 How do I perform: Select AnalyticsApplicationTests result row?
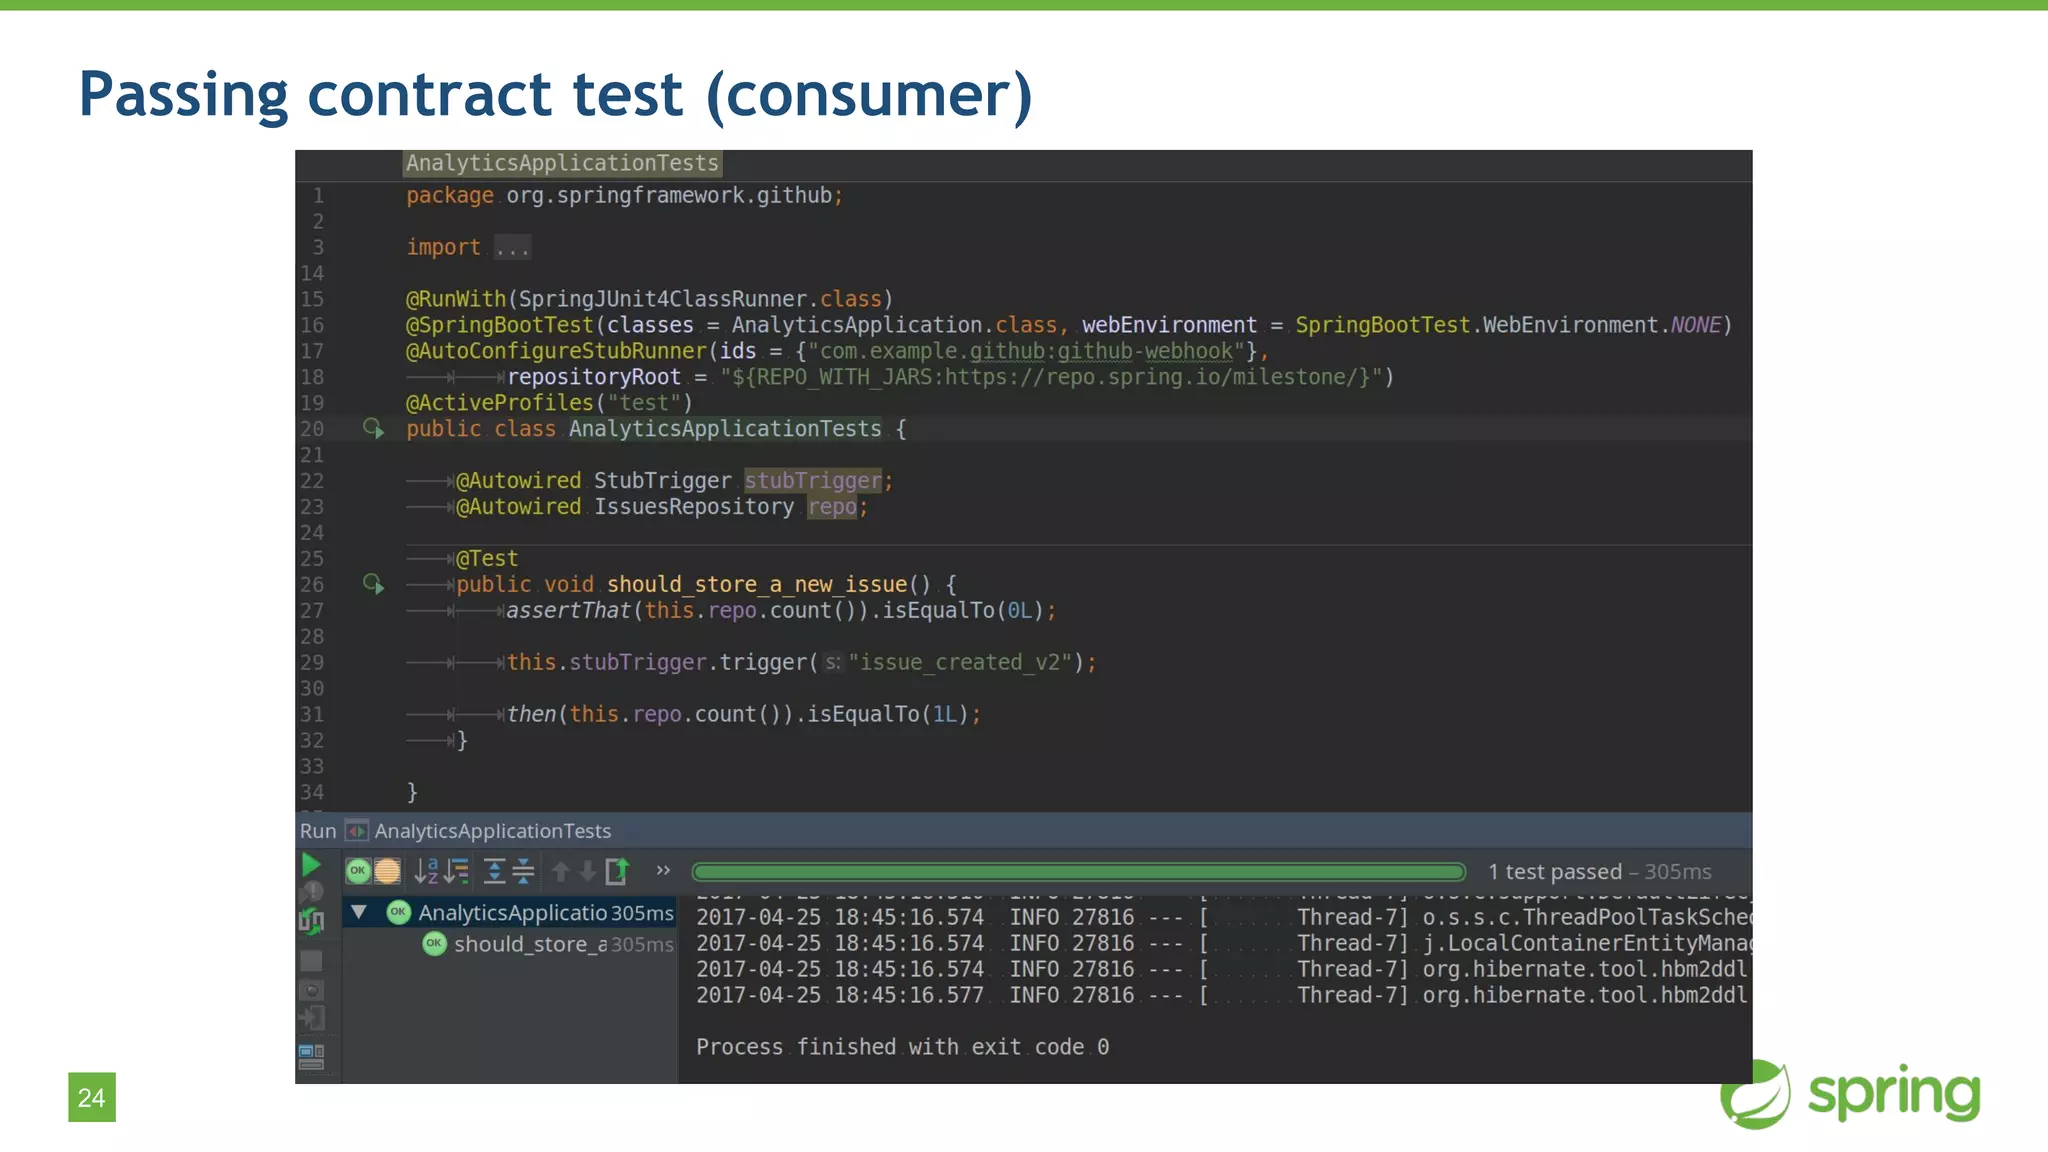point(510,912)
